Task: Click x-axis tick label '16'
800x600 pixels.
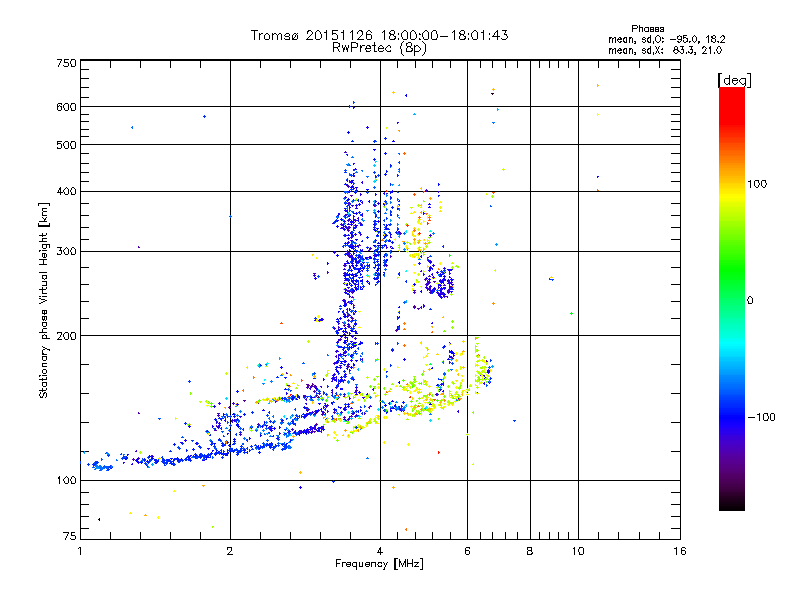Action: pyautogui.click(x=680, y=551)
